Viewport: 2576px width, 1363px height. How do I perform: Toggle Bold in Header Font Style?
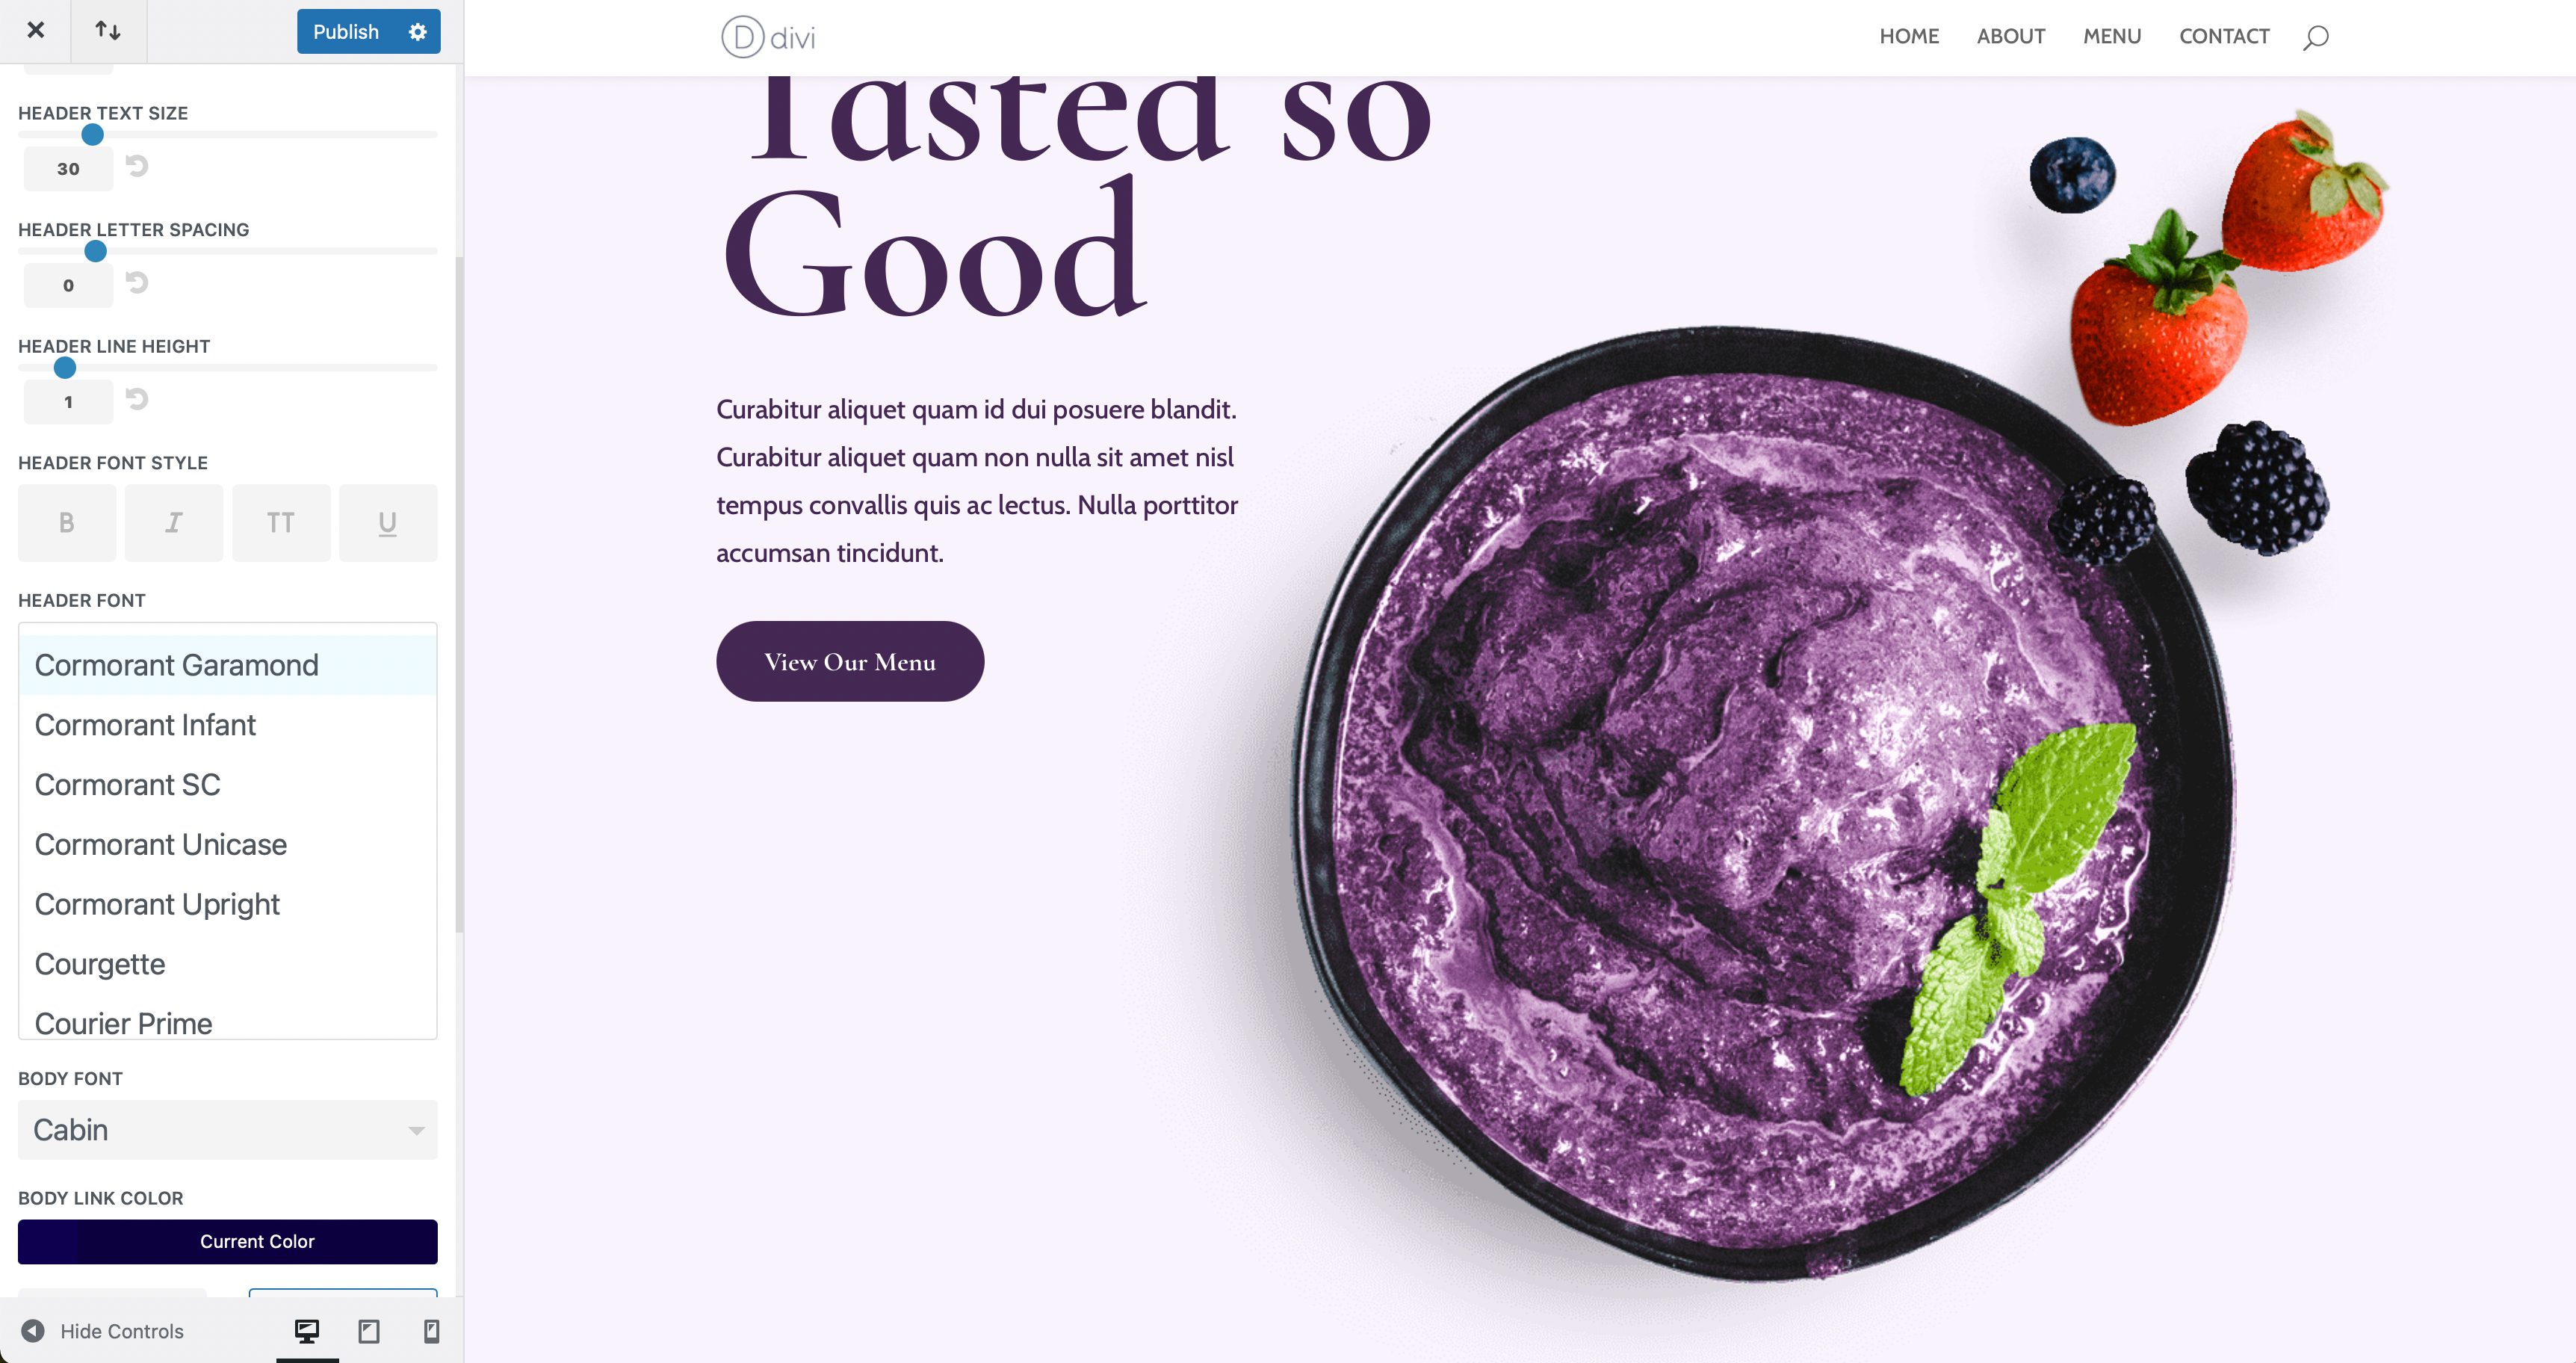click(65, 522)
